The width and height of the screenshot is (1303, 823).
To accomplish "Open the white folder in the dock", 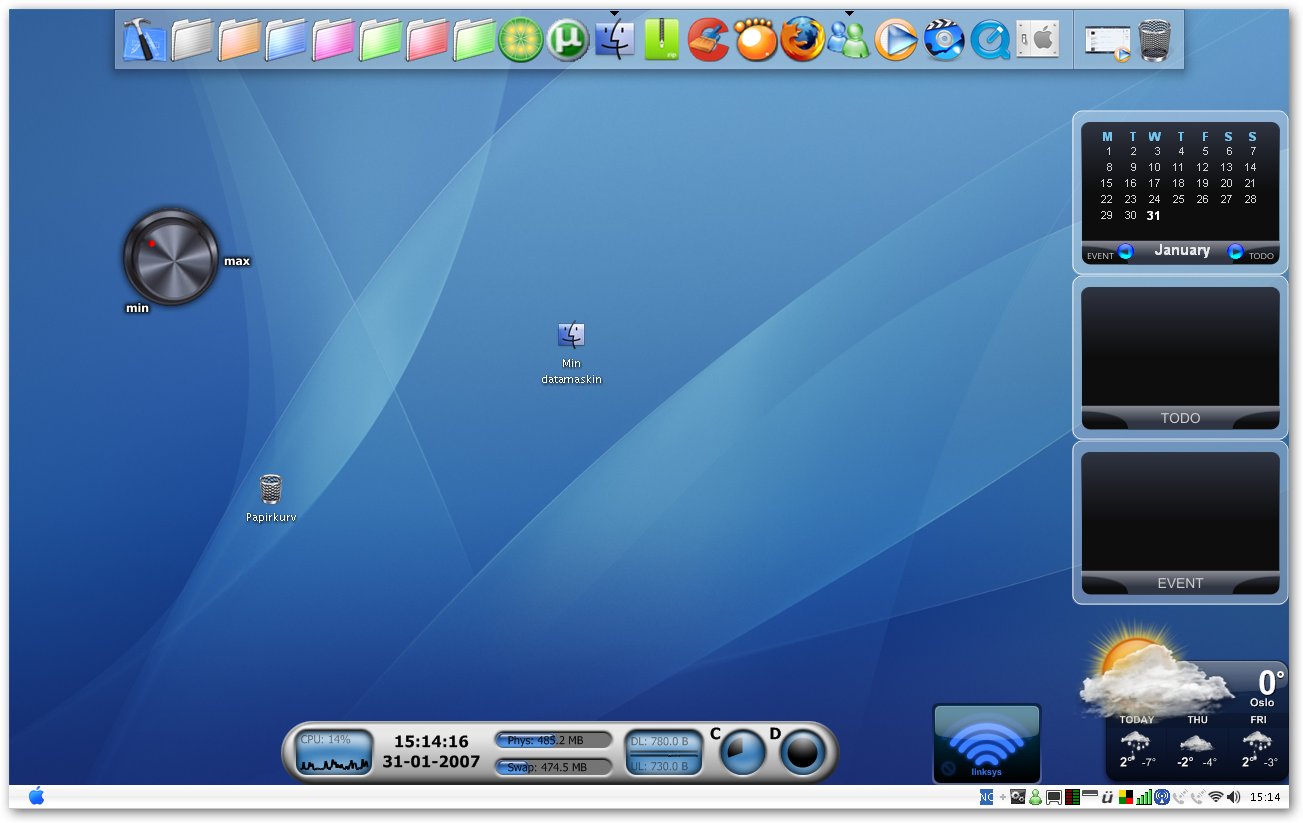I will click(x=192, y=41).
